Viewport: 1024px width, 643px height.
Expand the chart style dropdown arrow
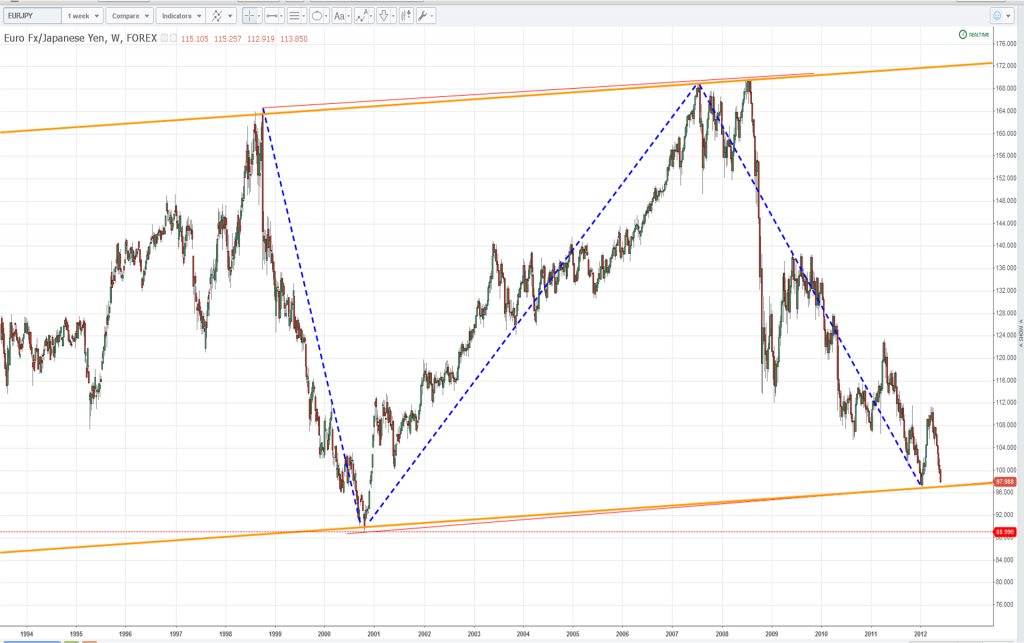231,16
